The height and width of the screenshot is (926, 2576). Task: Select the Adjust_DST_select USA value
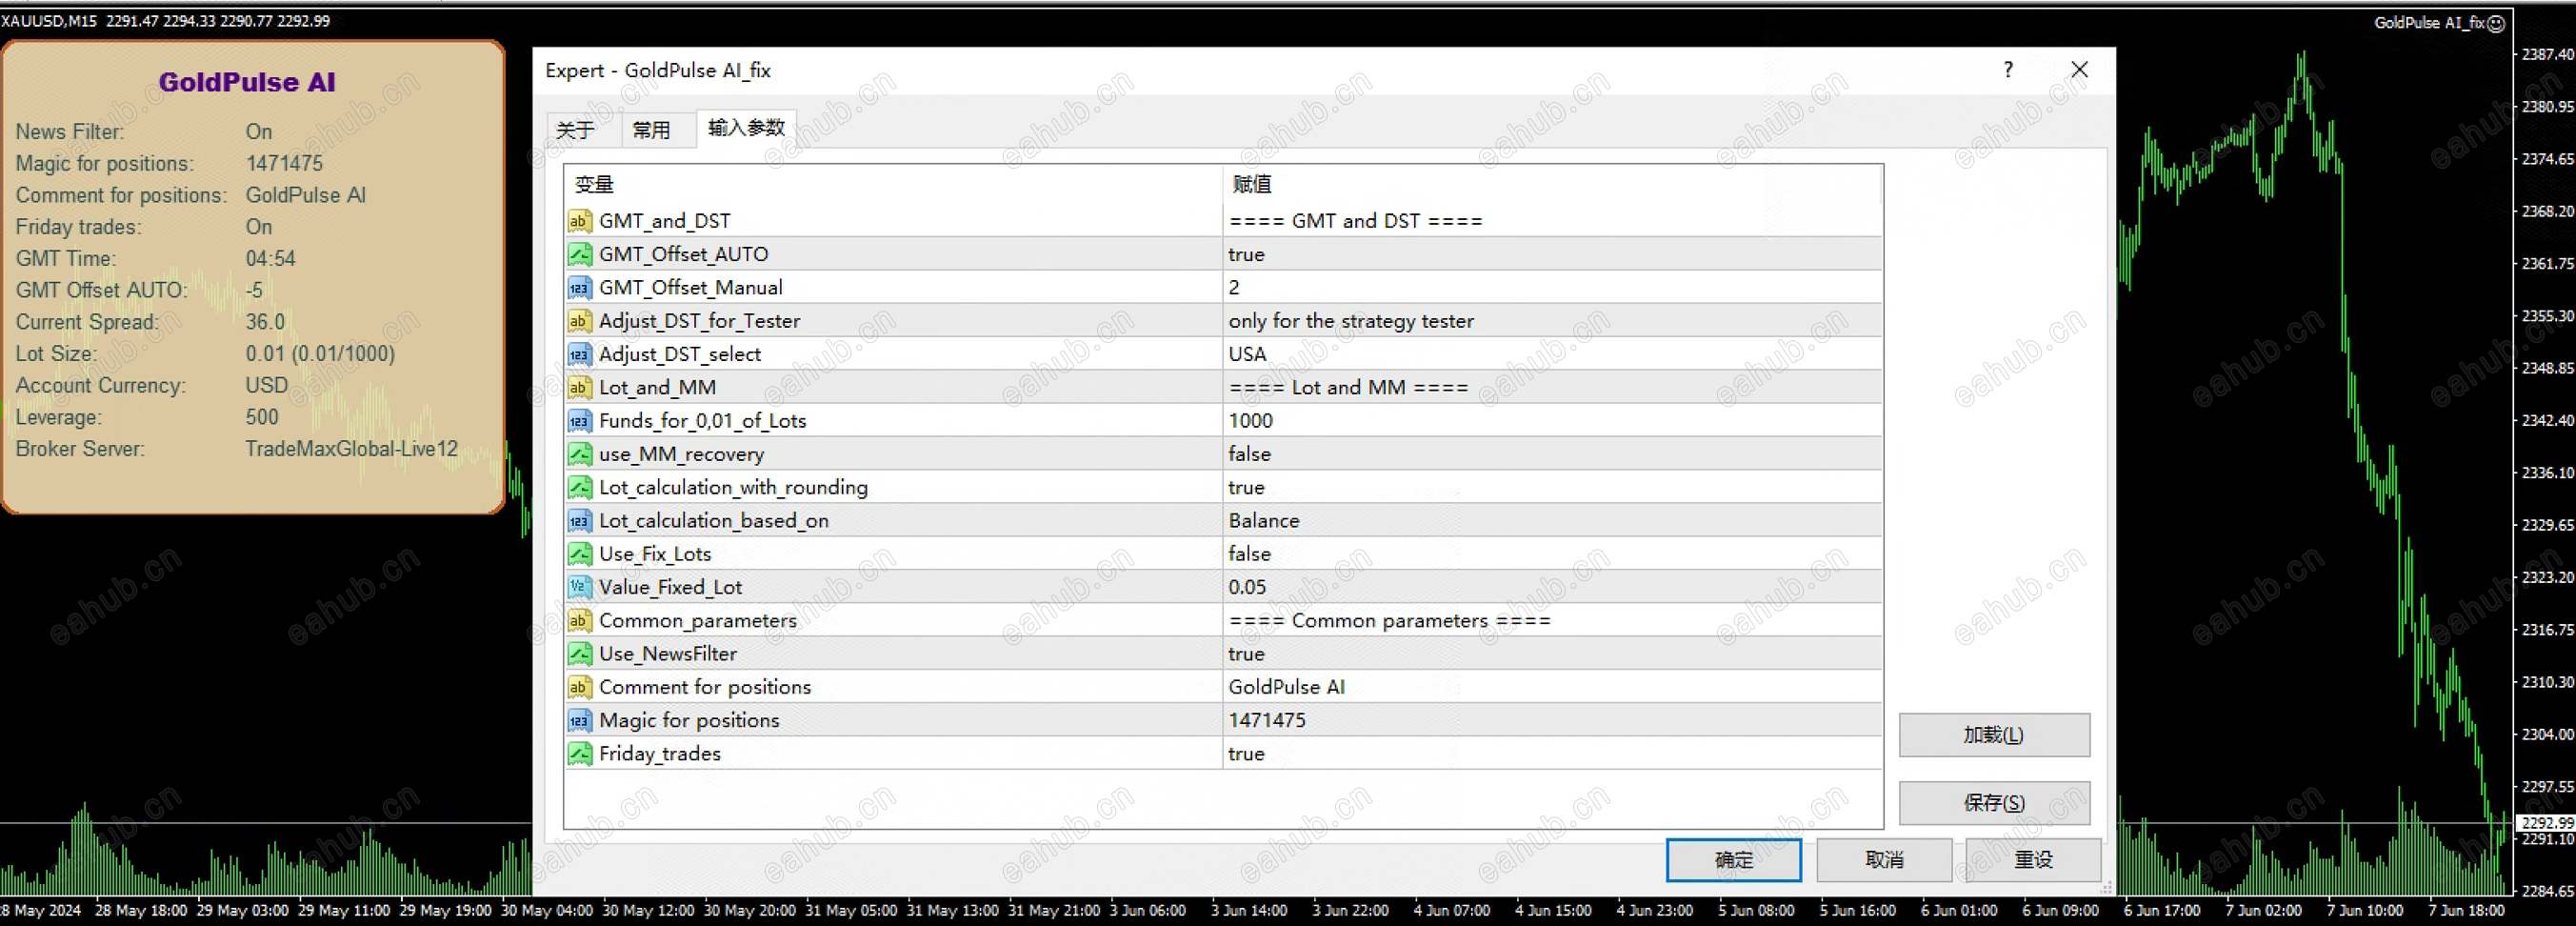tap(1248, 354)
